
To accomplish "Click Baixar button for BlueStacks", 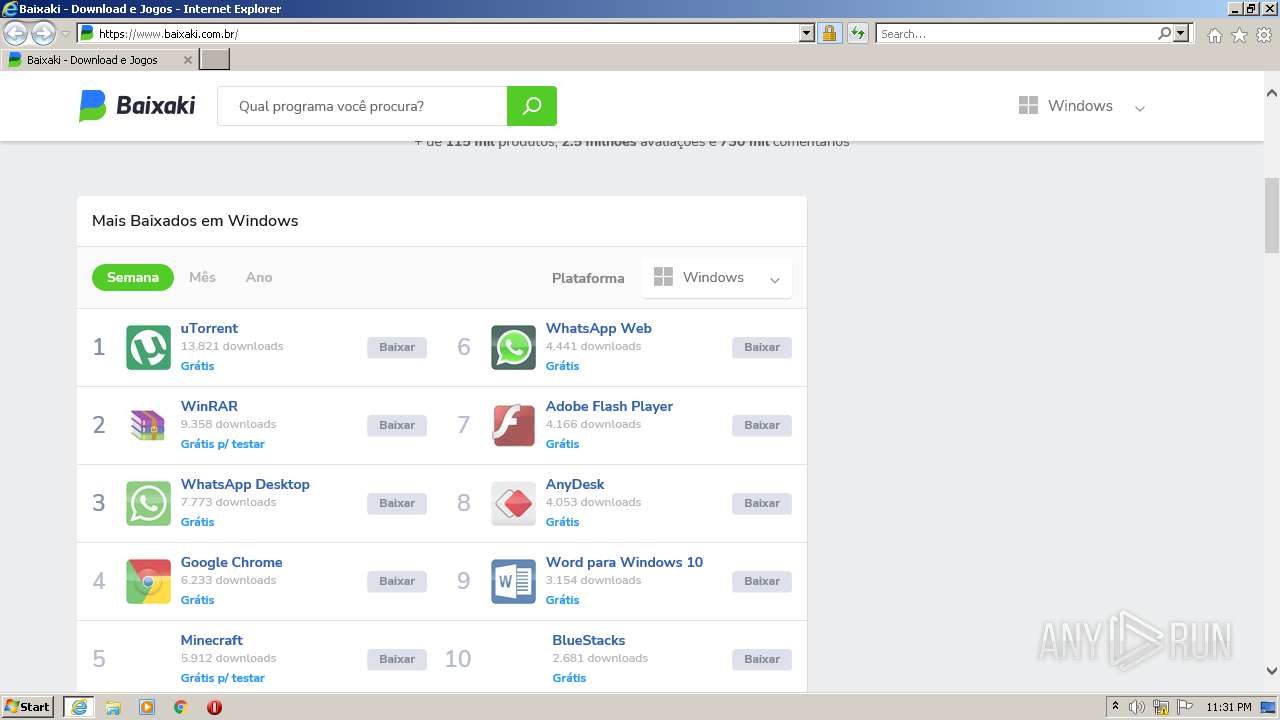I will [x=762, y=659].
